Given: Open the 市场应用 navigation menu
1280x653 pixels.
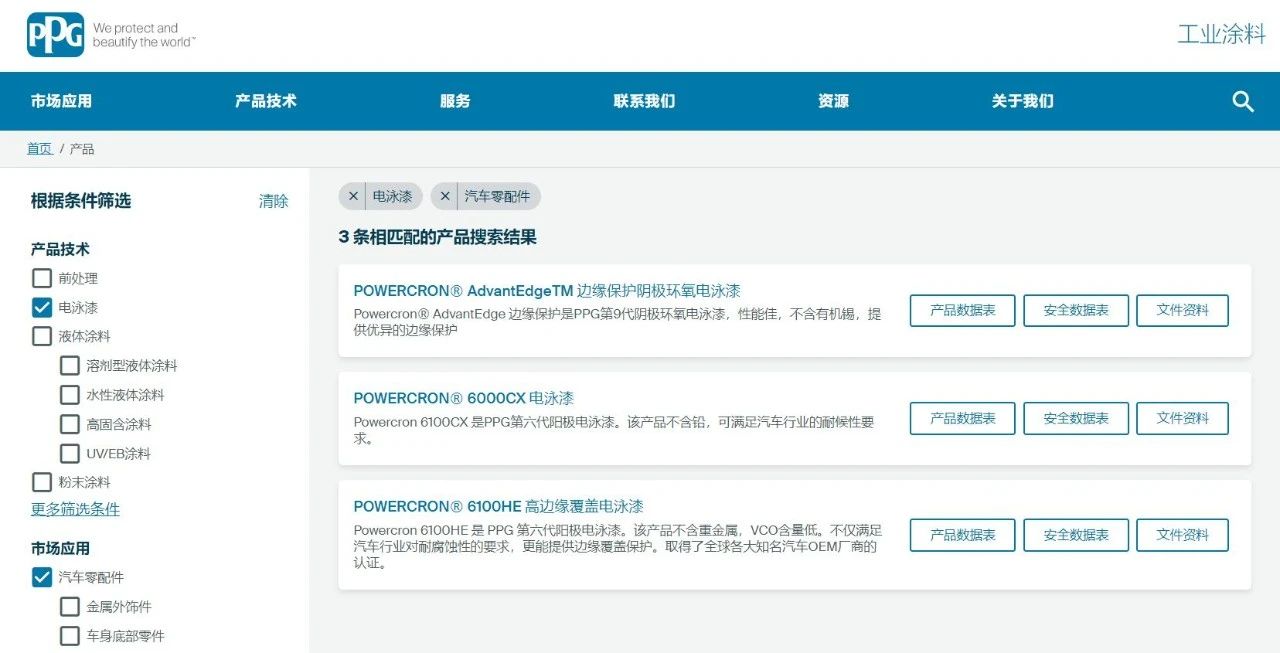Looking at the screenshot, I should (x=61, y=101).
